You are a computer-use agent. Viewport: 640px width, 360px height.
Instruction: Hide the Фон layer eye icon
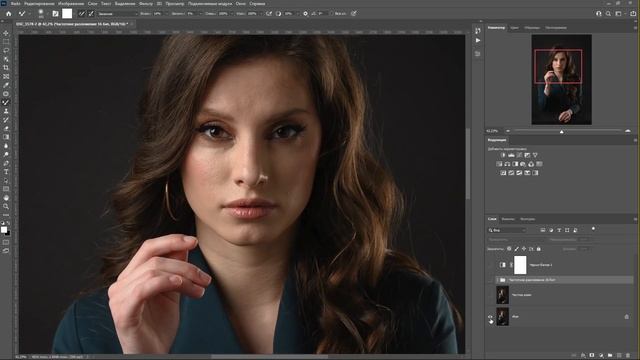point(490,316)
